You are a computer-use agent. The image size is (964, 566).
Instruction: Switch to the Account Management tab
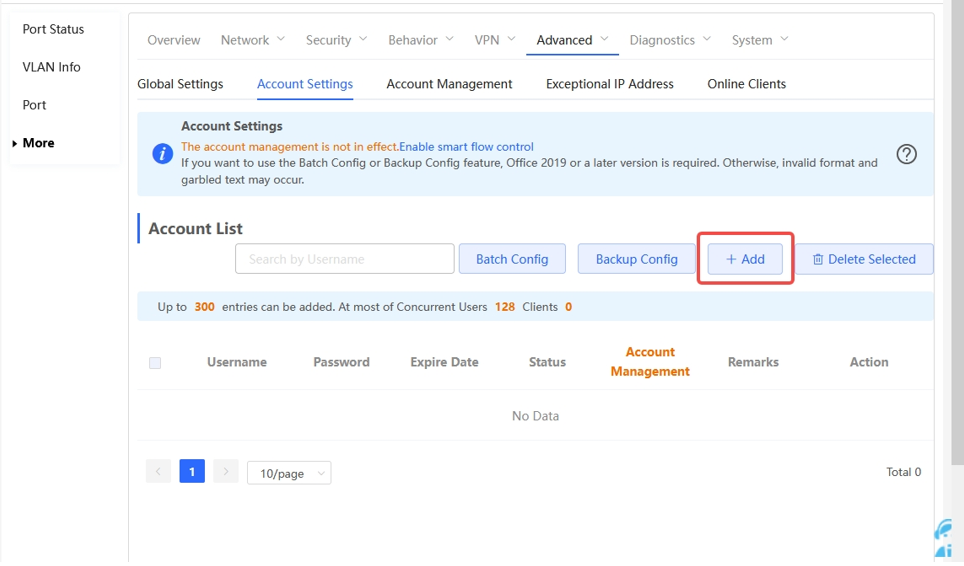click(449, 84)
